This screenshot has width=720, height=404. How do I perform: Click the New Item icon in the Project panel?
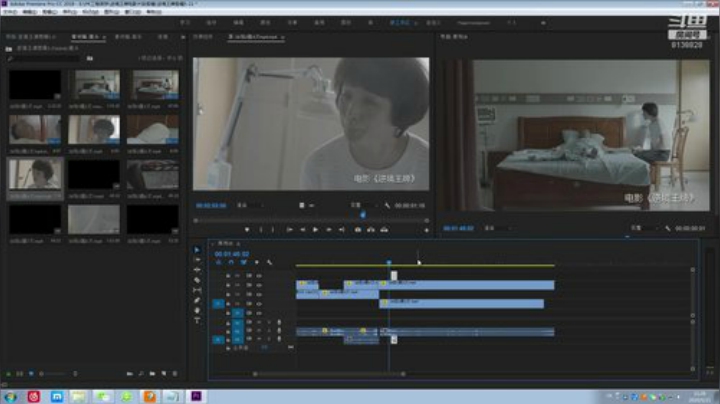coord(164,374)
